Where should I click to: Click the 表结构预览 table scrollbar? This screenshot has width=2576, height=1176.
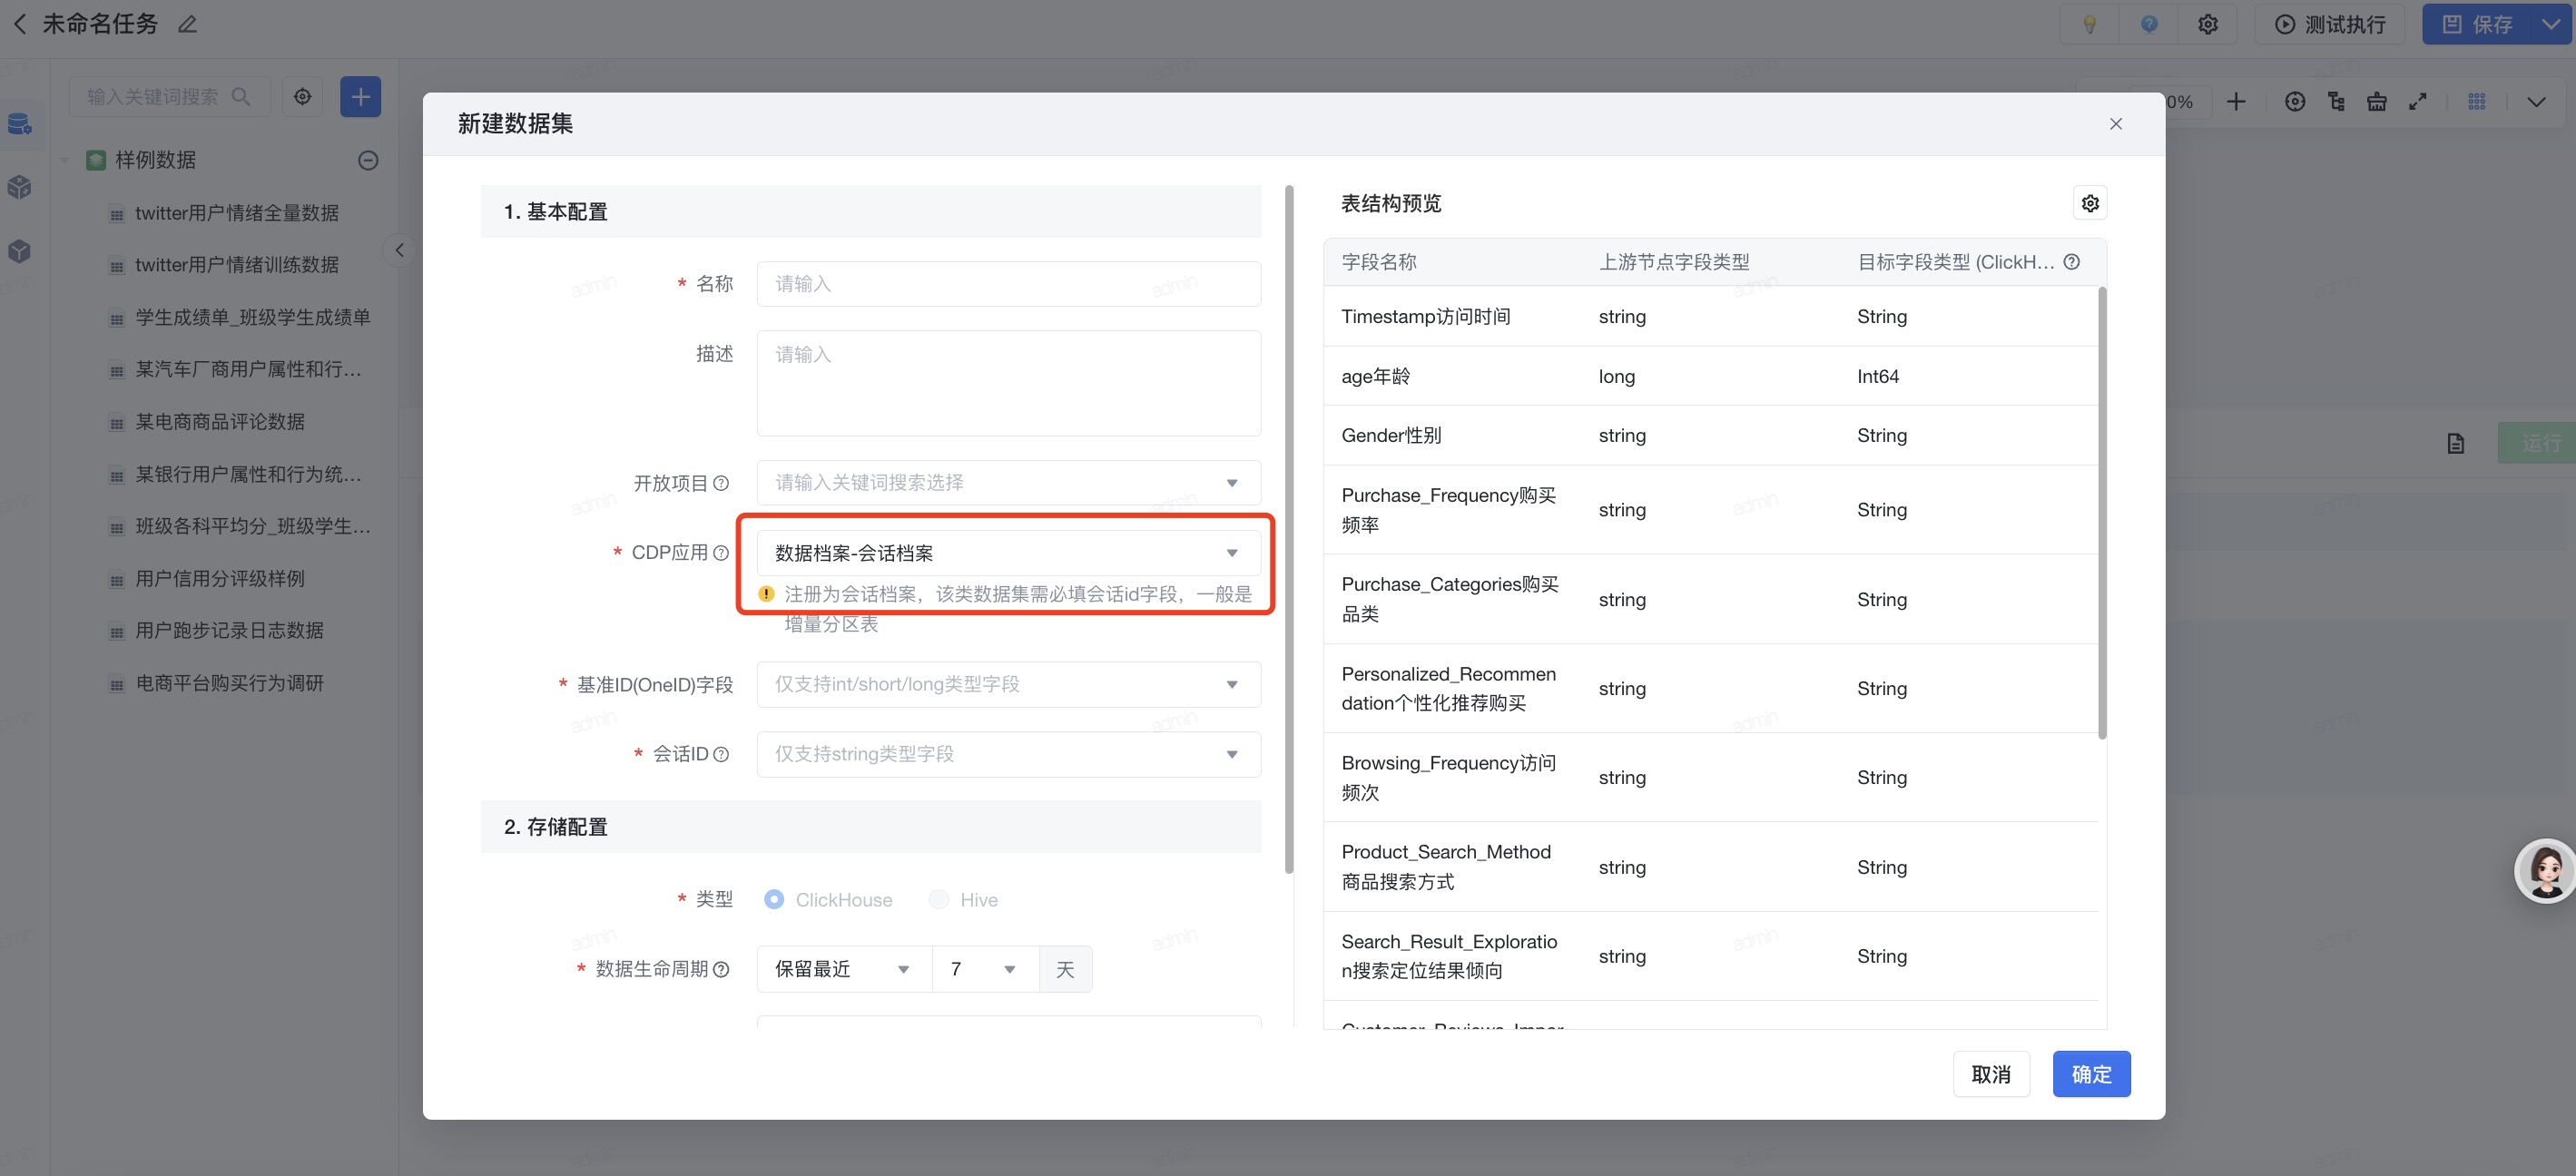tap(2101, 513)
